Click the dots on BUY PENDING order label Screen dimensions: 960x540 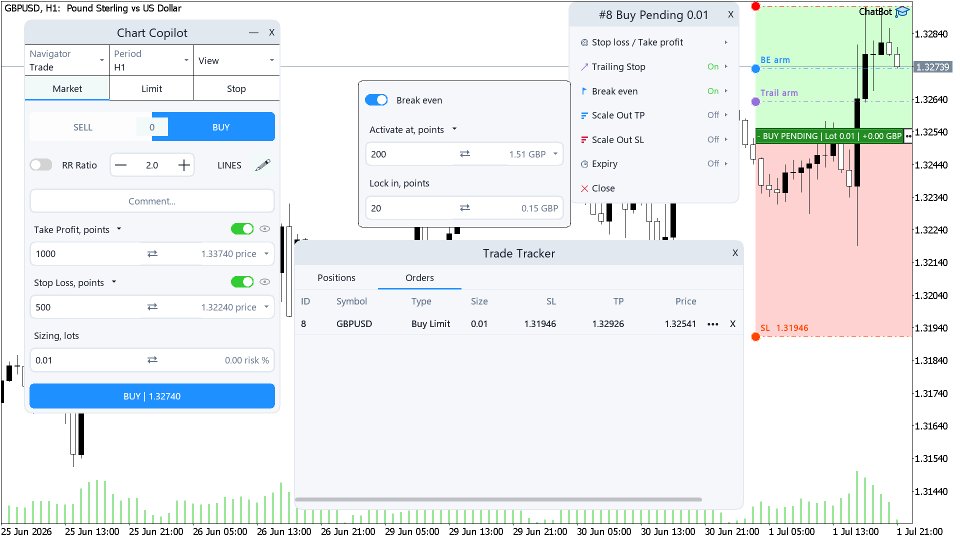(x=909, y=137)
